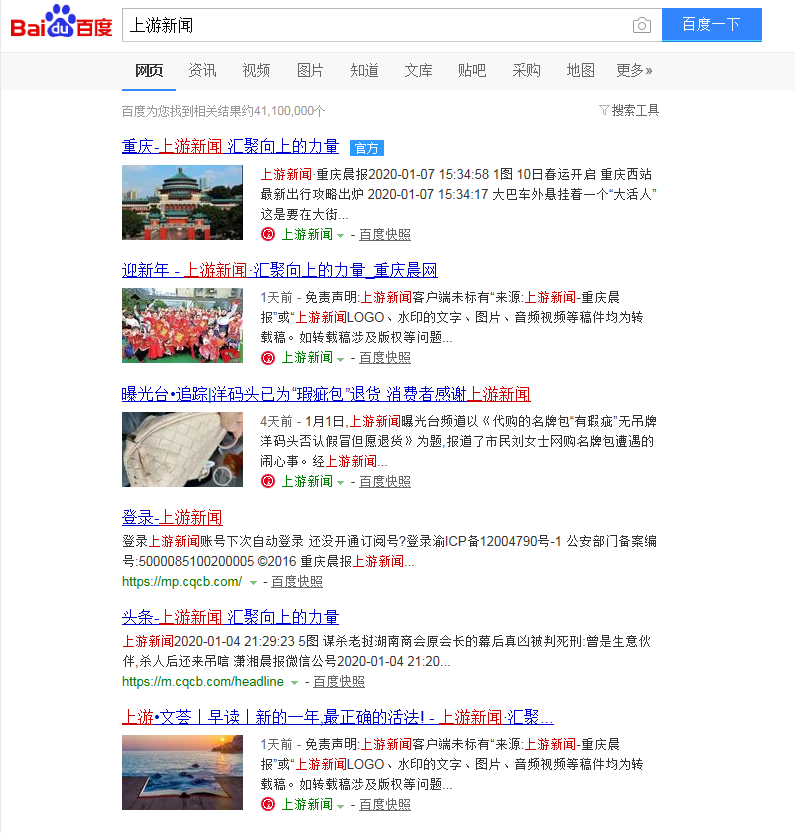Expand dropdown arrow after https://m.cqcb.com/headline
This screenshot has height=833, width=795.
(x=294, y=683)
